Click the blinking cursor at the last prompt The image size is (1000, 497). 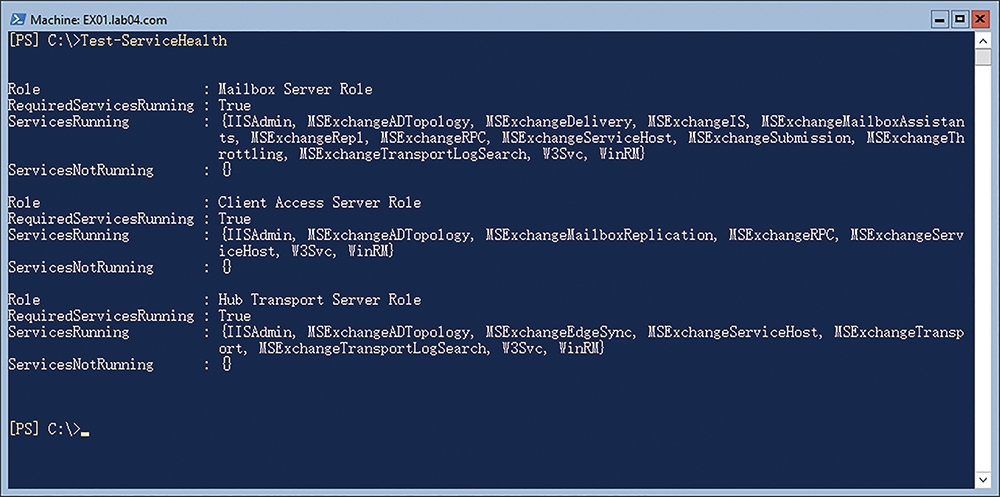coord(85,434)
